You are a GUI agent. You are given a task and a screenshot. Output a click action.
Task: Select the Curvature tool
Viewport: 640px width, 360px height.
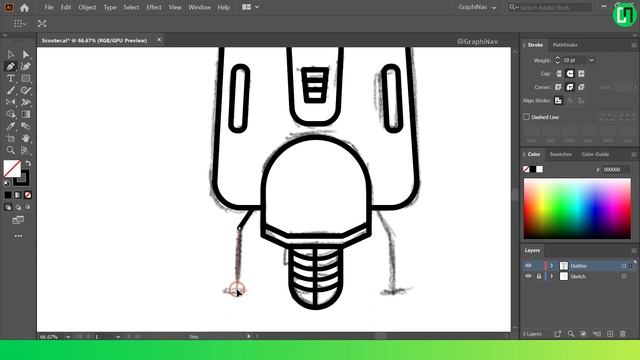pos(26,67)
